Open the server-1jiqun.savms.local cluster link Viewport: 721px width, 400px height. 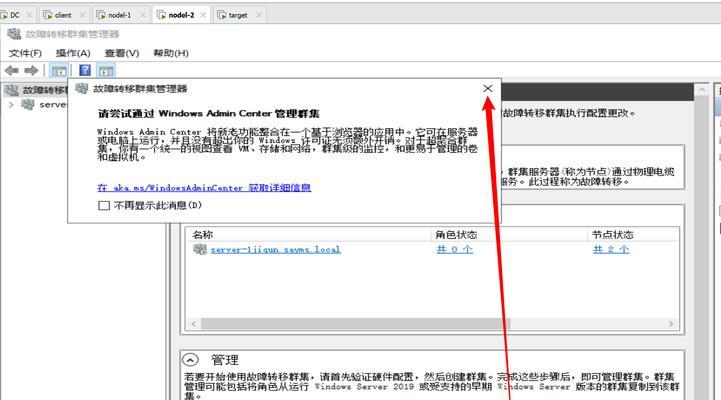click(275, 250)
